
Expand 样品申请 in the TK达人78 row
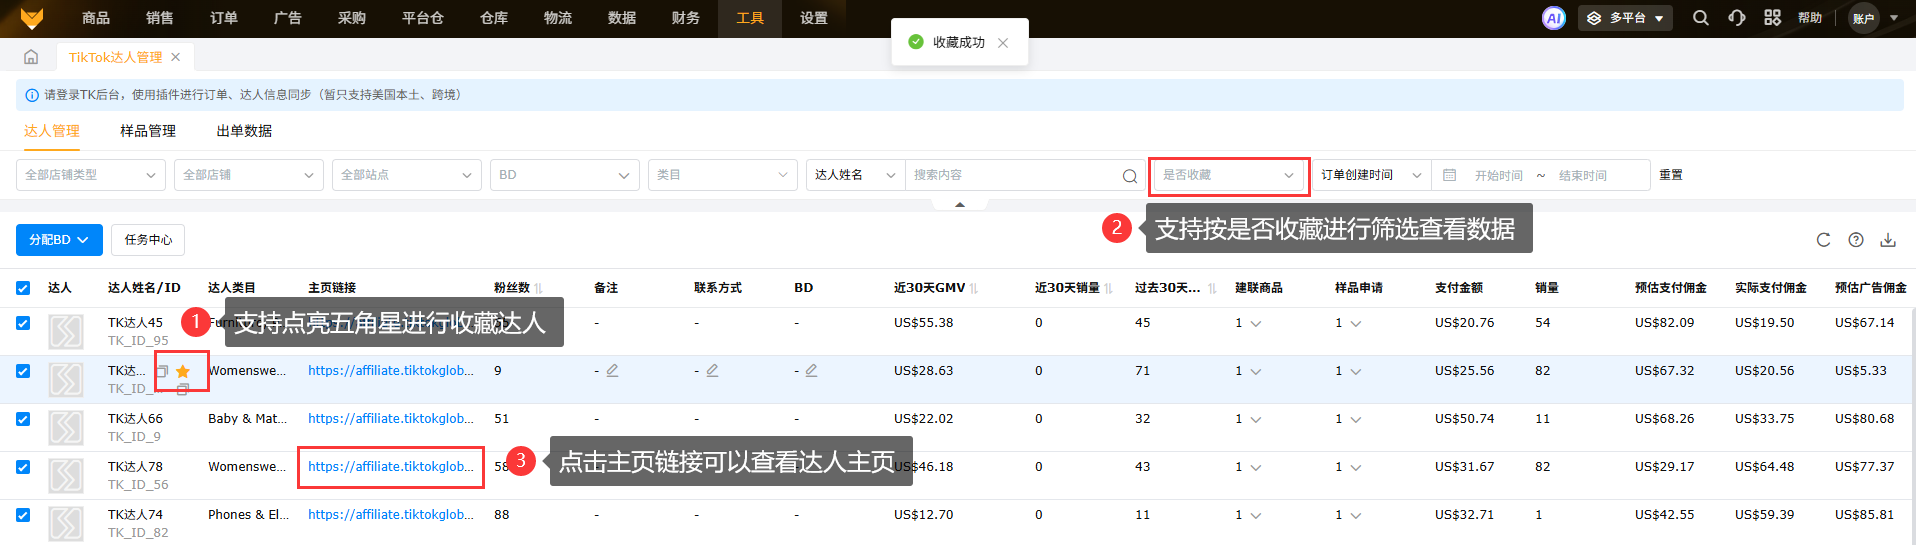pyautogui.click(x=1356, y=468)
